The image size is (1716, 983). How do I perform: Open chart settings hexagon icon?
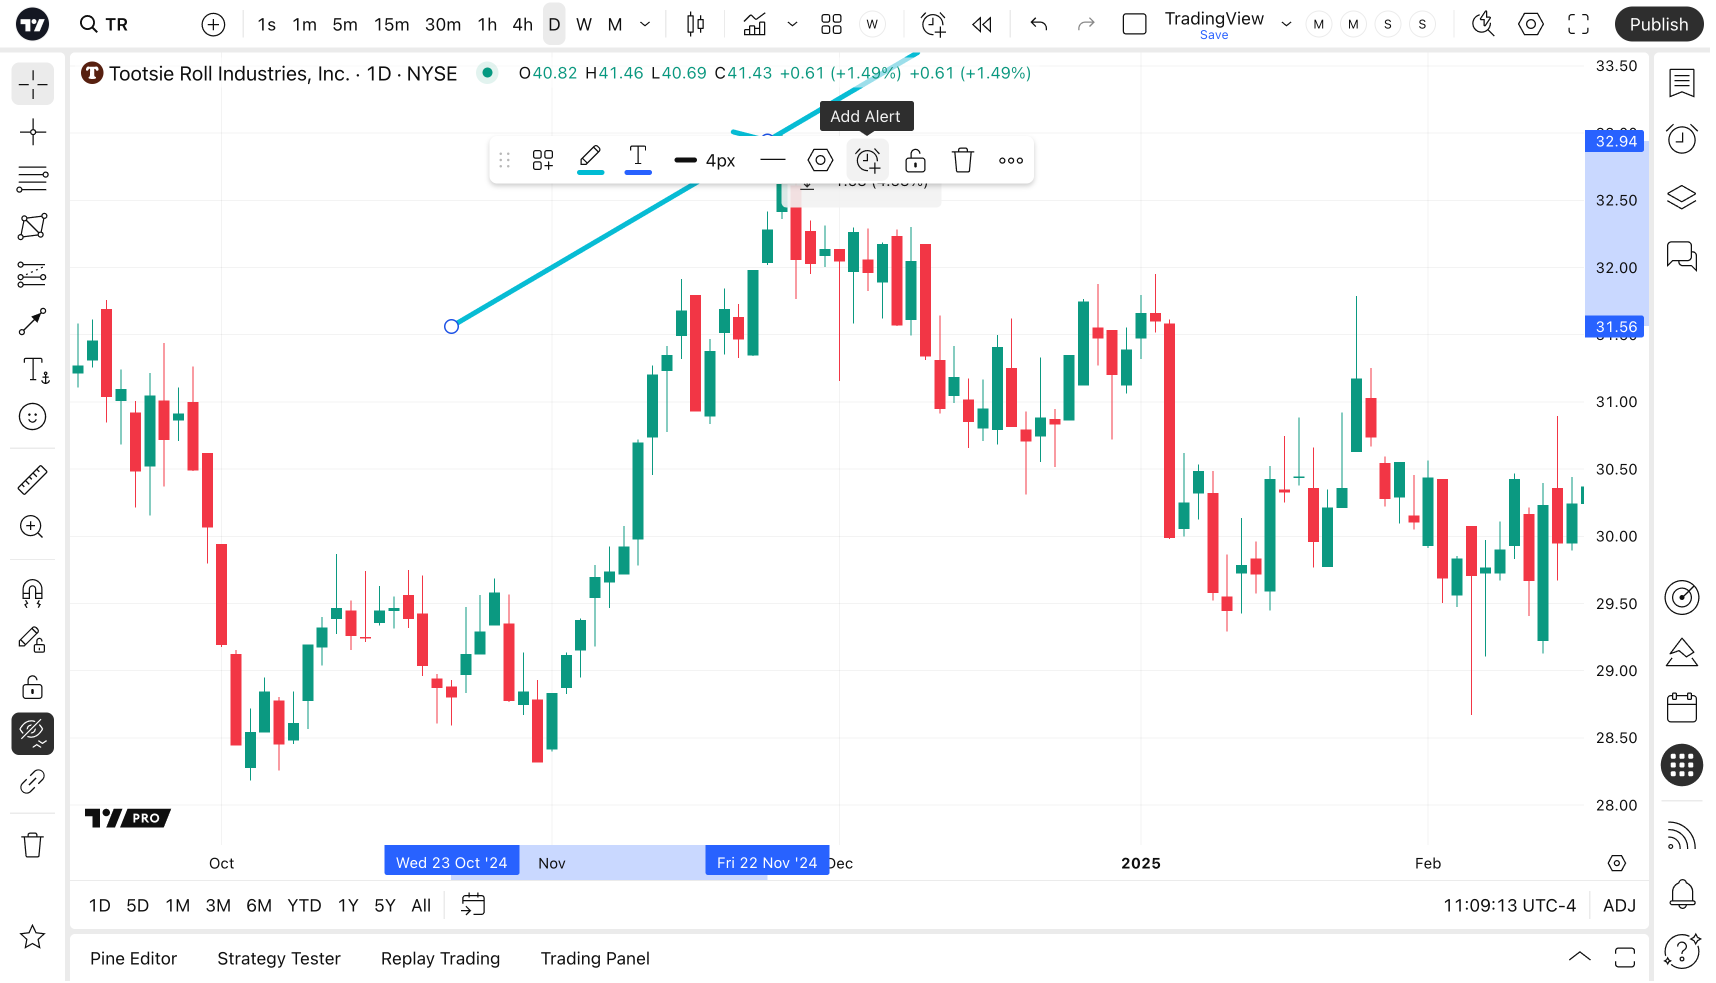1531,24
